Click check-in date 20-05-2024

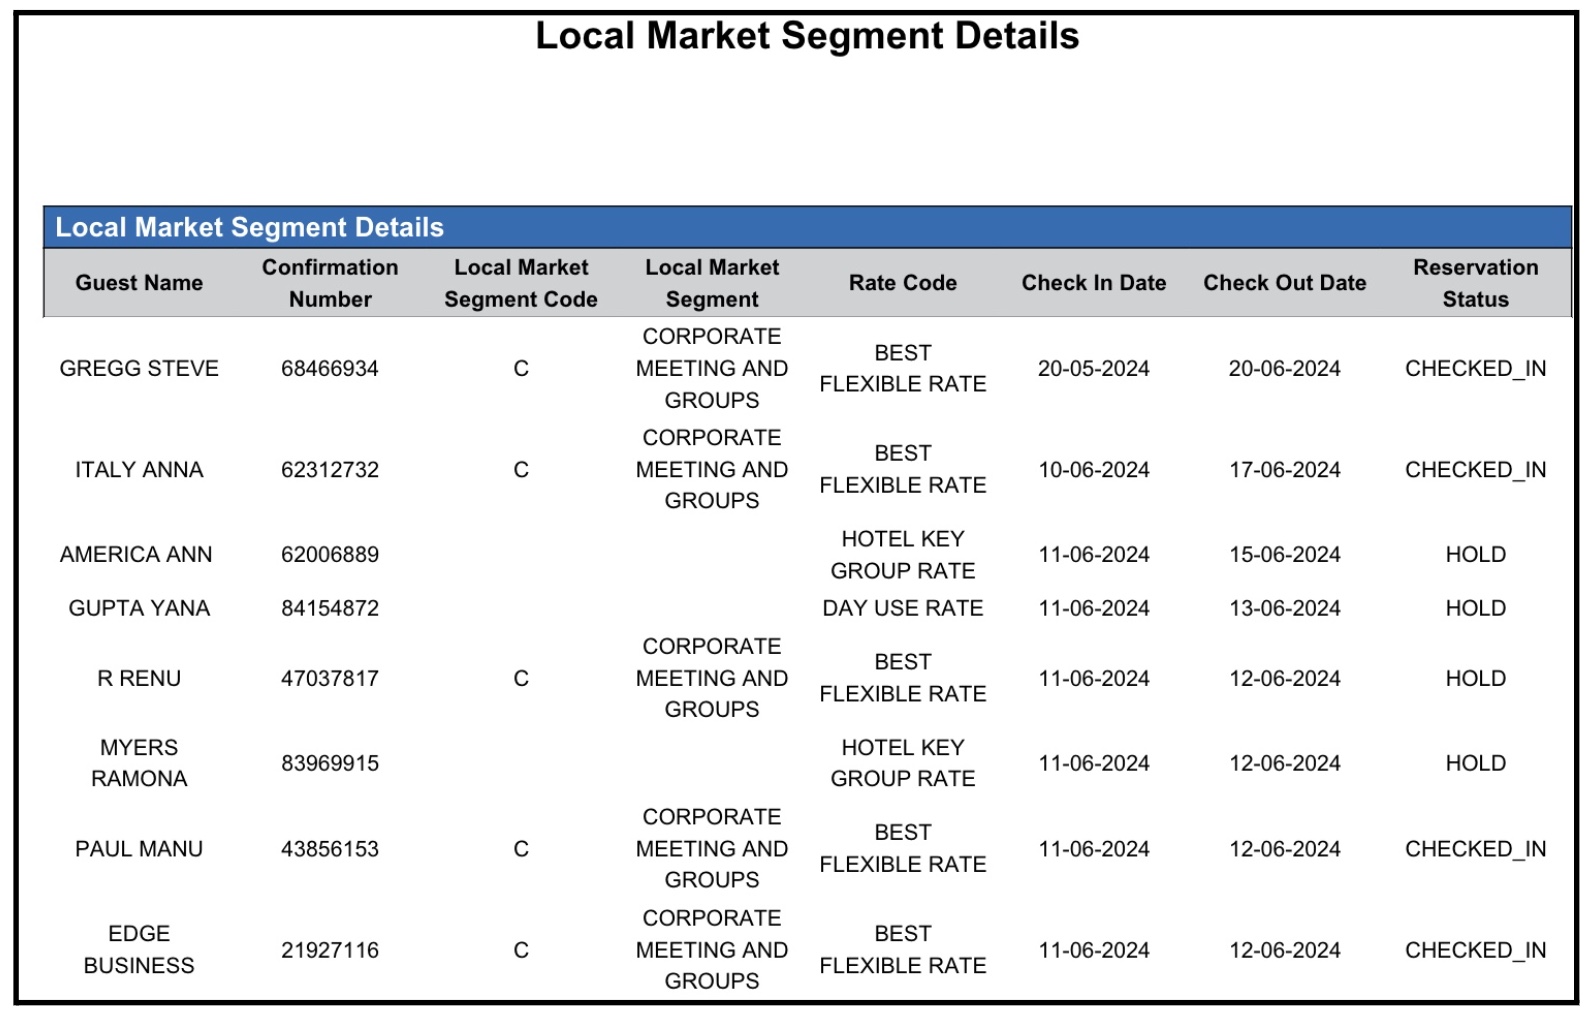[x=1093, y=368]
